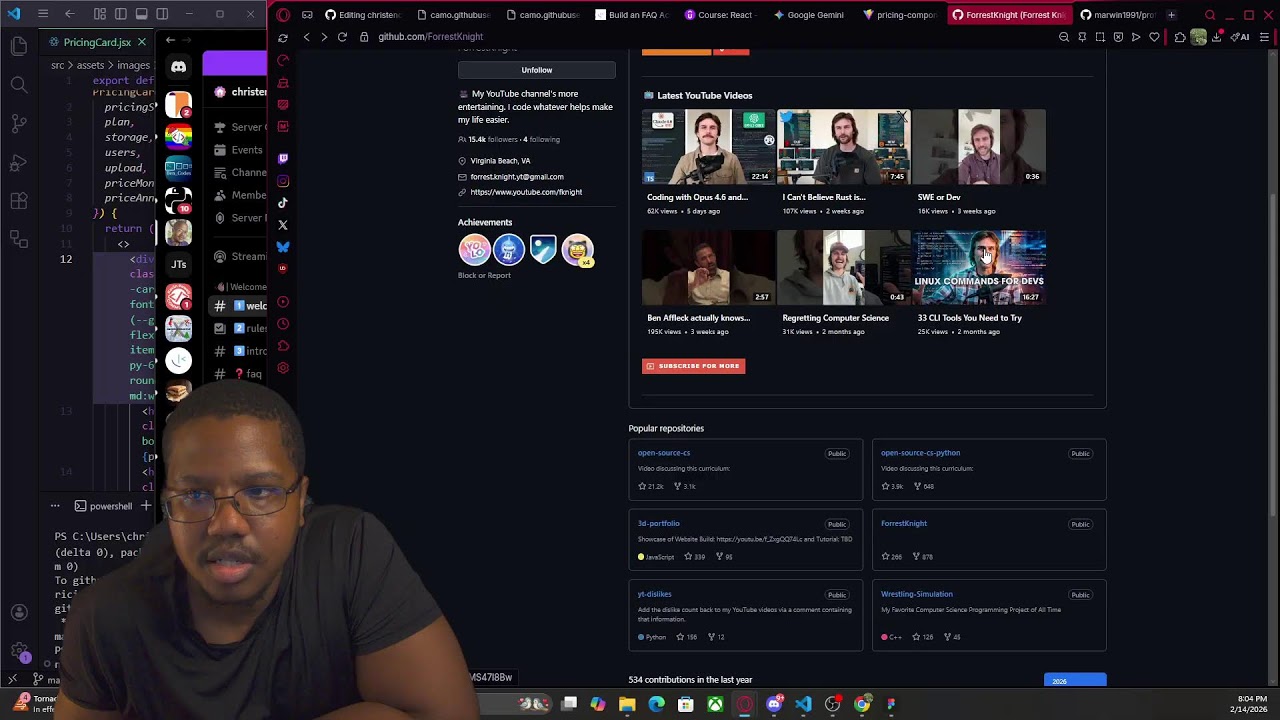Open Wrestling-Simulation repository link

tap(917, 594)
